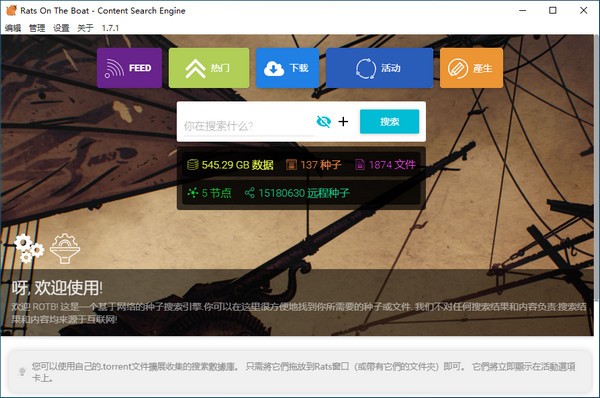Click the filter funnel gear icon
Image resolution: width=600 pixels, height=398 pixels.
(x=65, y=248)
